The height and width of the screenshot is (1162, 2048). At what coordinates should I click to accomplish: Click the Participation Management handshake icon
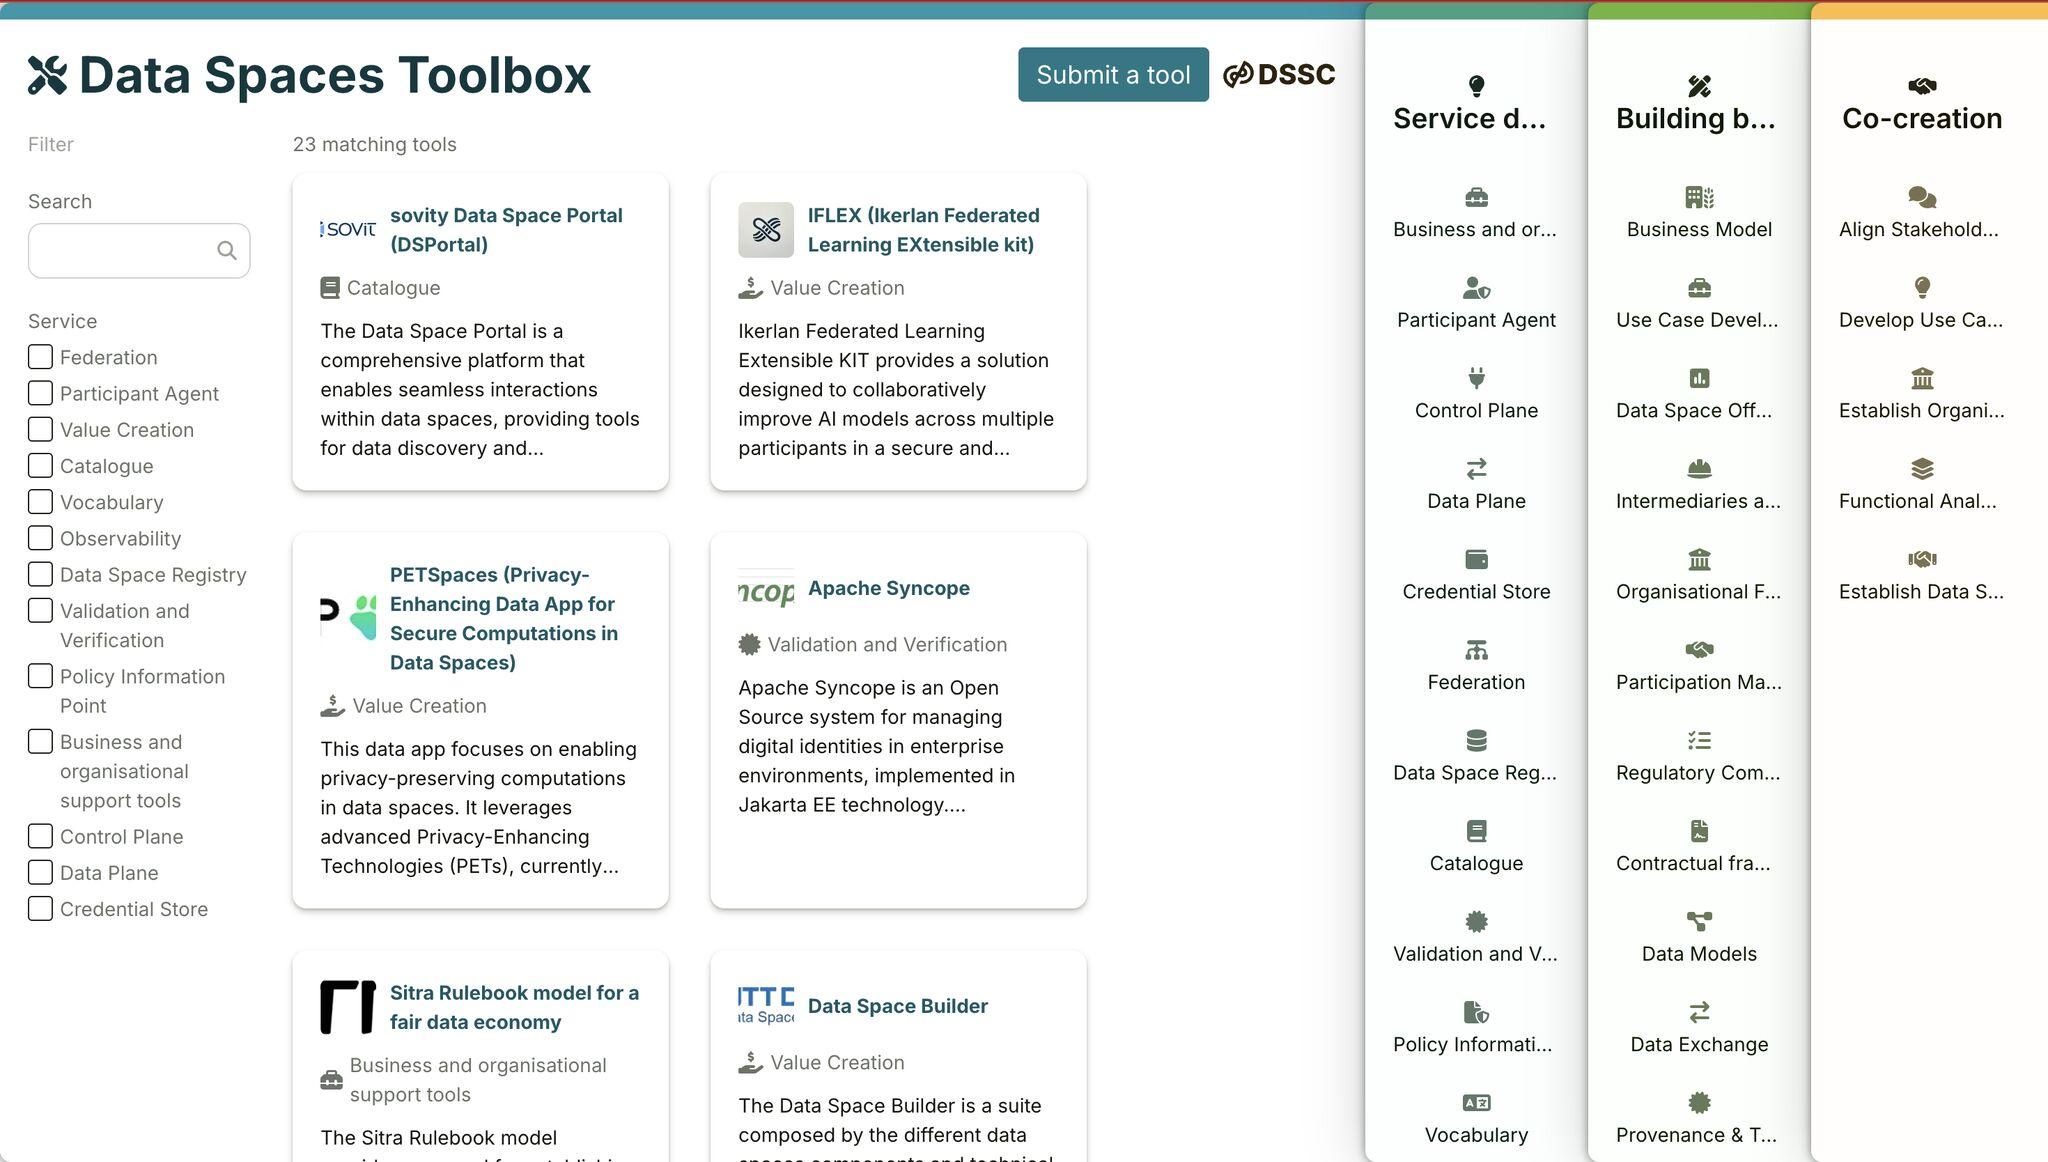(1699, 650)
